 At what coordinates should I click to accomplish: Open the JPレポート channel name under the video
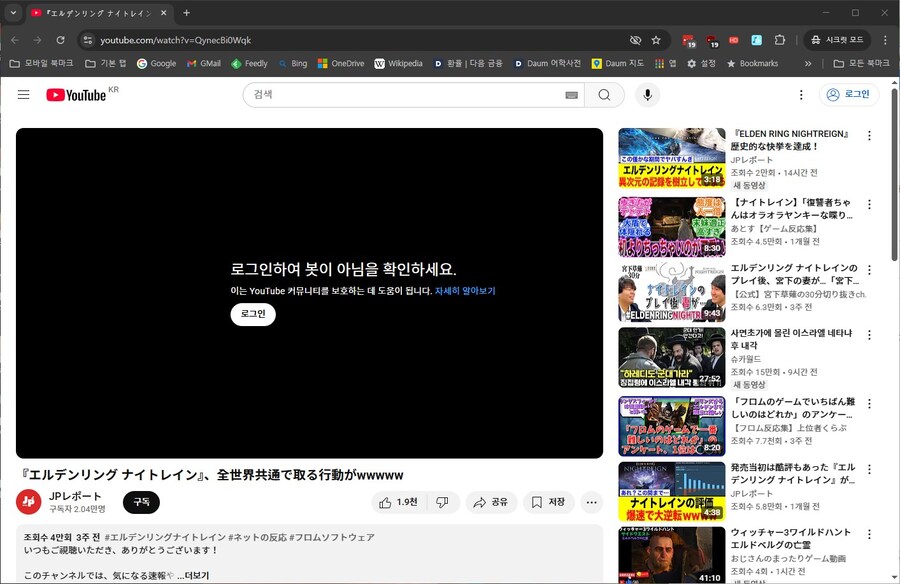75,496
